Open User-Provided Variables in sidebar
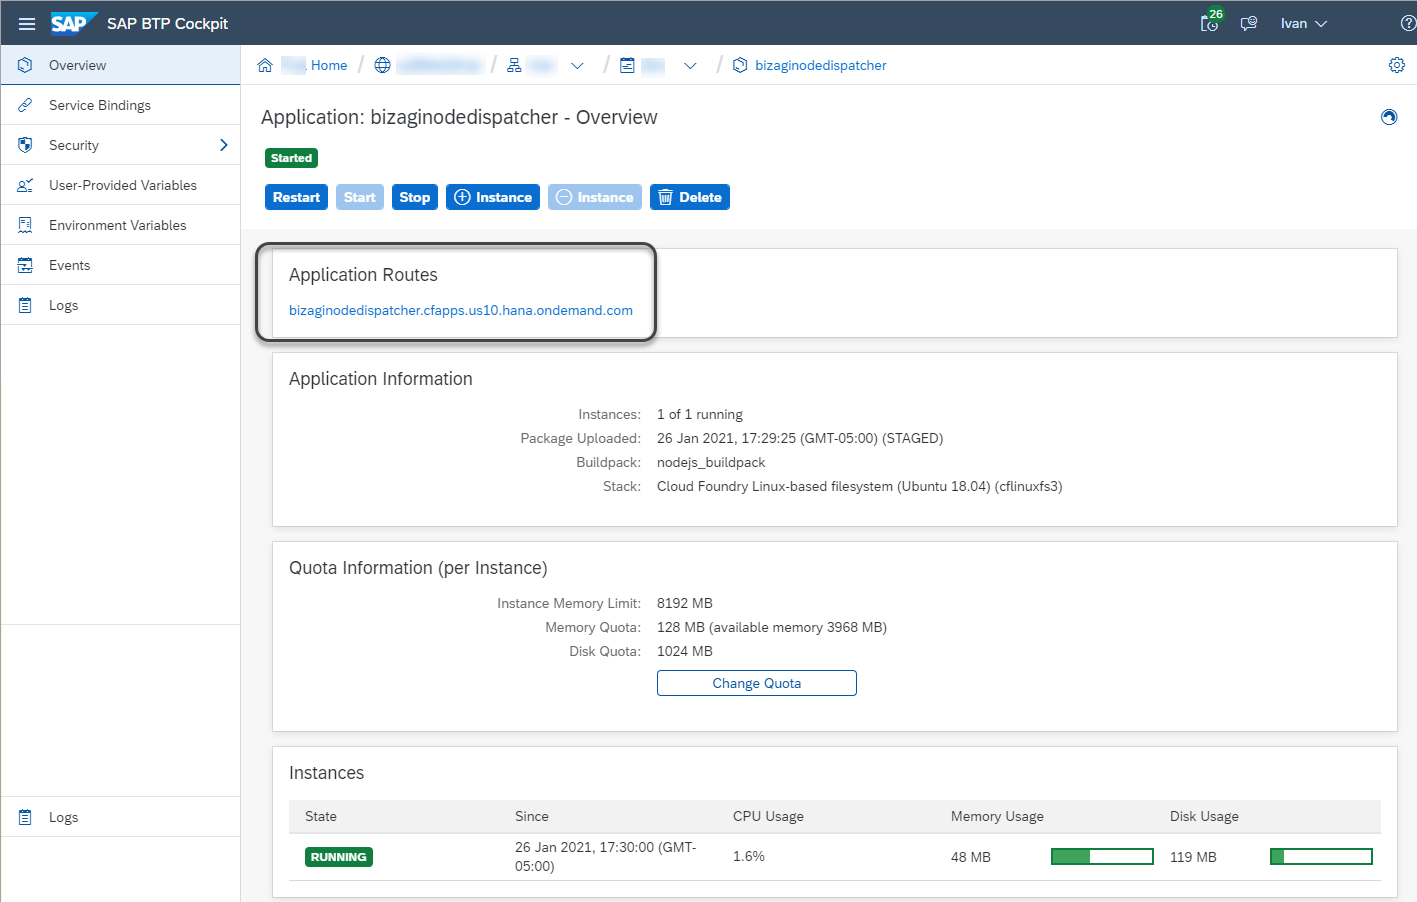The width and height of the screenshot is (1417, 902). tap(120, 185)
